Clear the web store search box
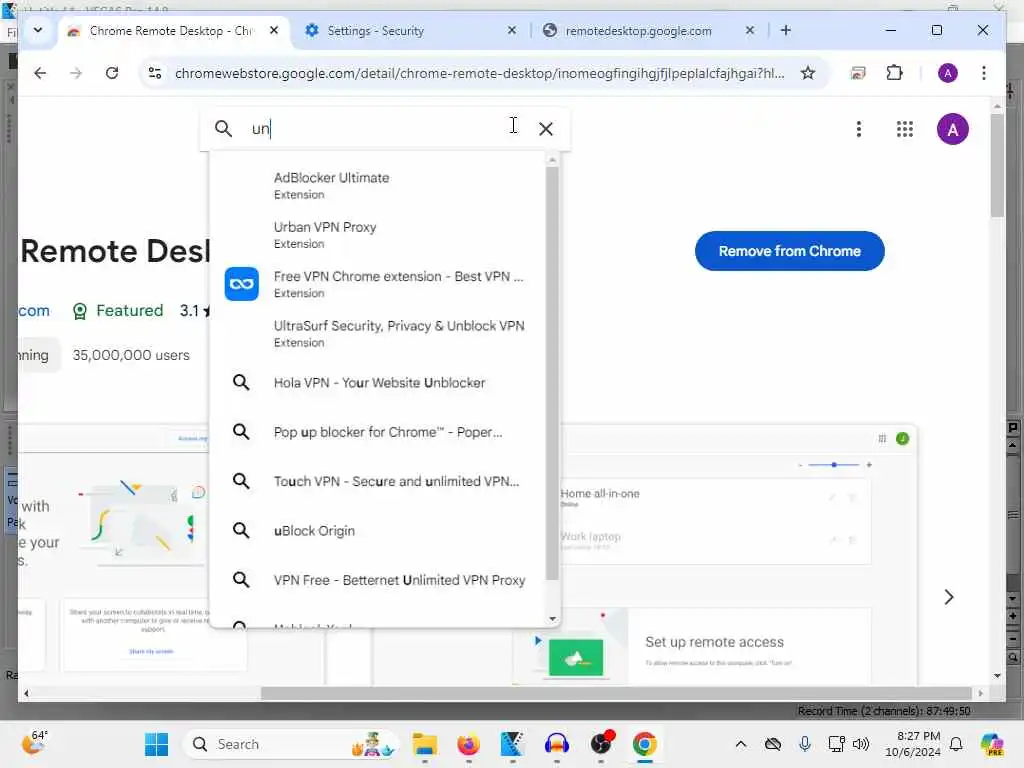The image size is (1024, 768). click(x=546, y=129)
